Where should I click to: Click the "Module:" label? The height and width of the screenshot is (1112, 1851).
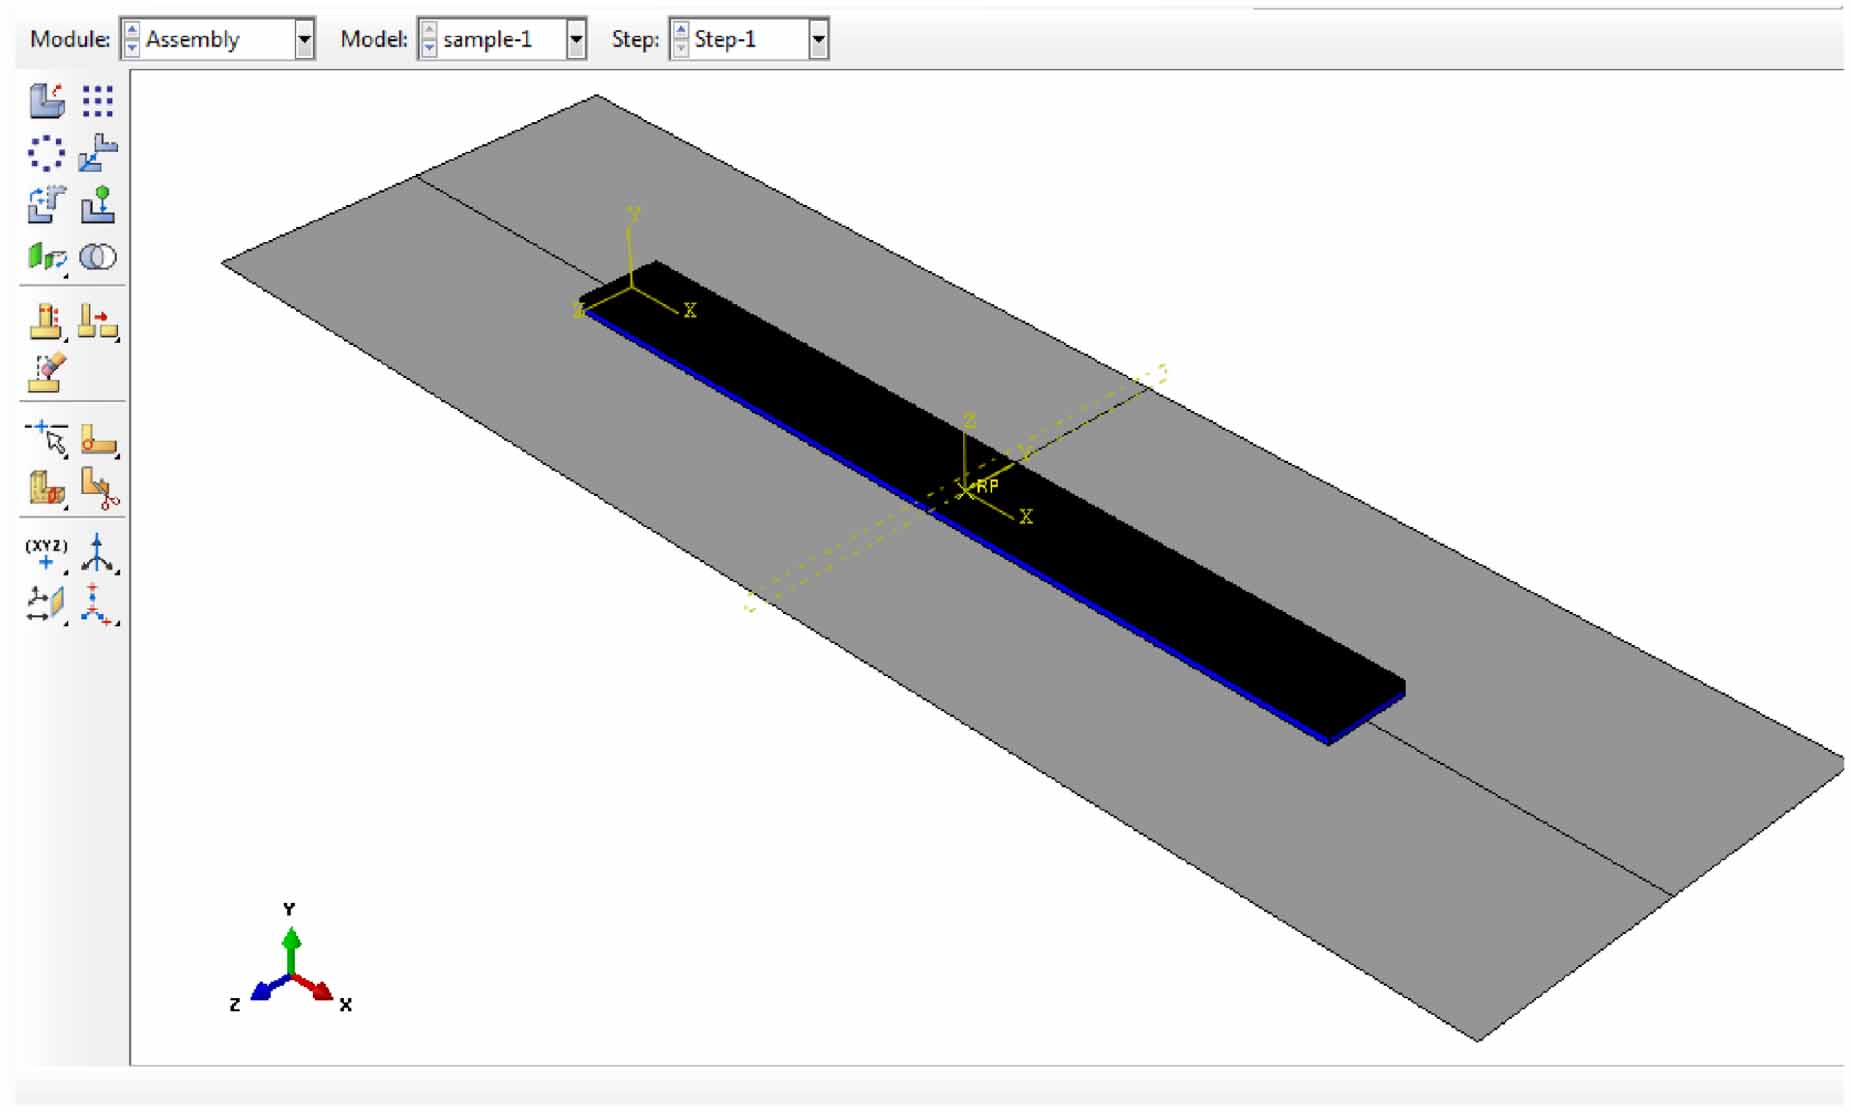[70, 39]
